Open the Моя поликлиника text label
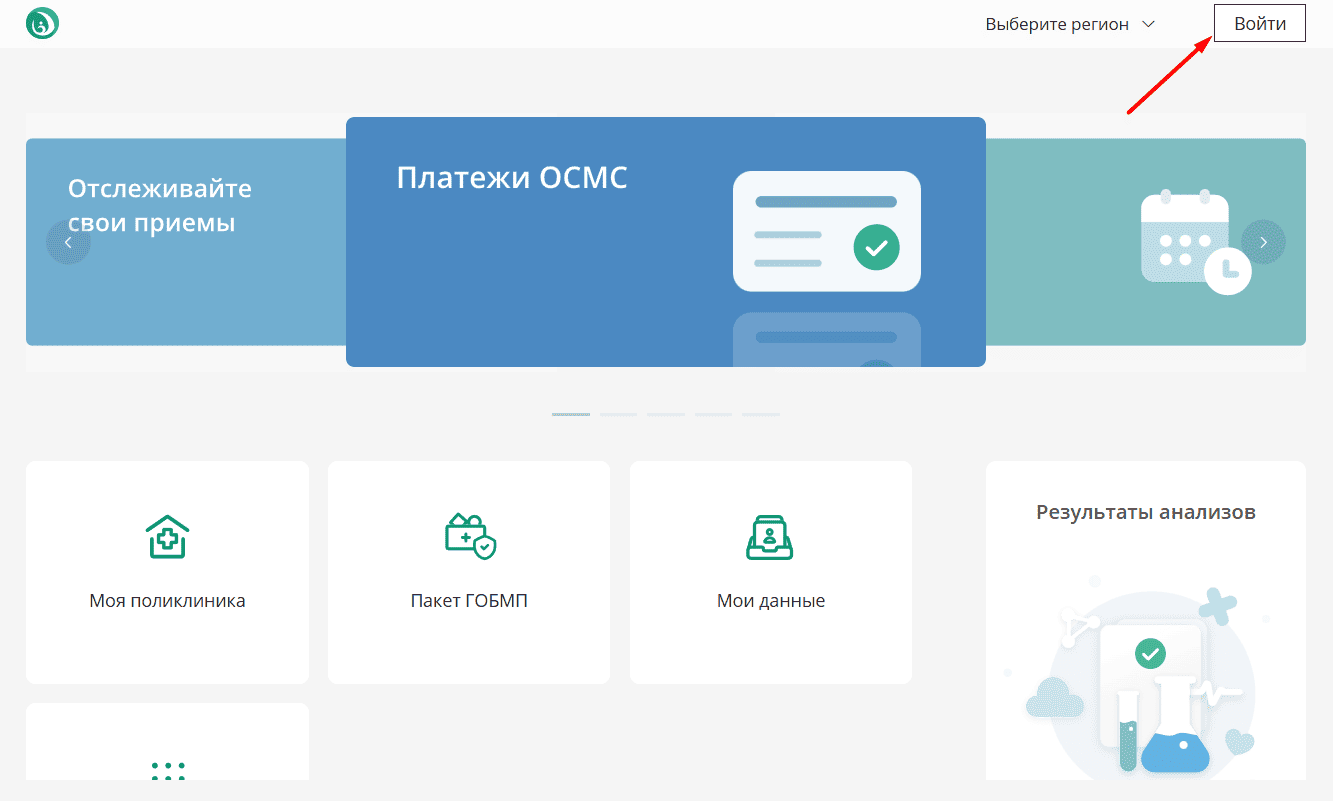 pyautogui.click(x=167, y=601)
